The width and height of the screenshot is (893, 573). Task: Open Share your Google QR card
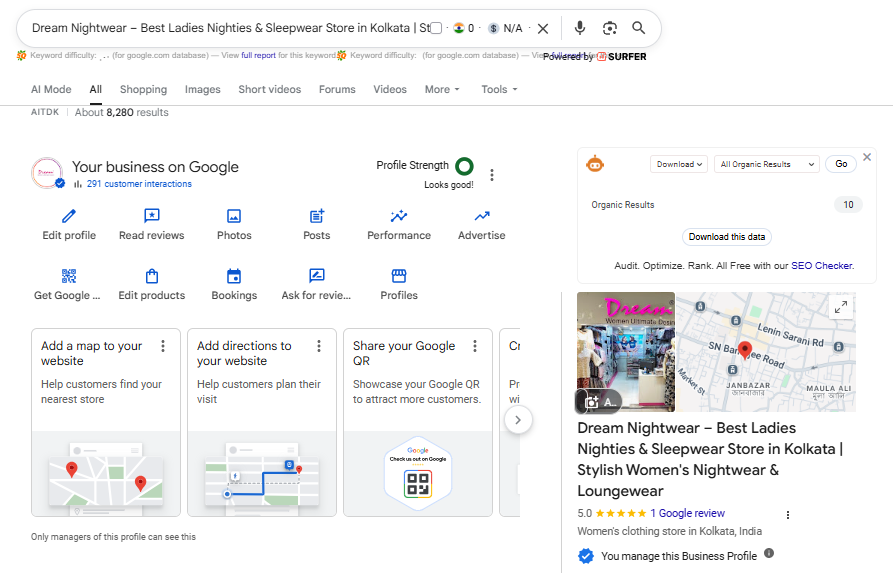pos(418,423)
